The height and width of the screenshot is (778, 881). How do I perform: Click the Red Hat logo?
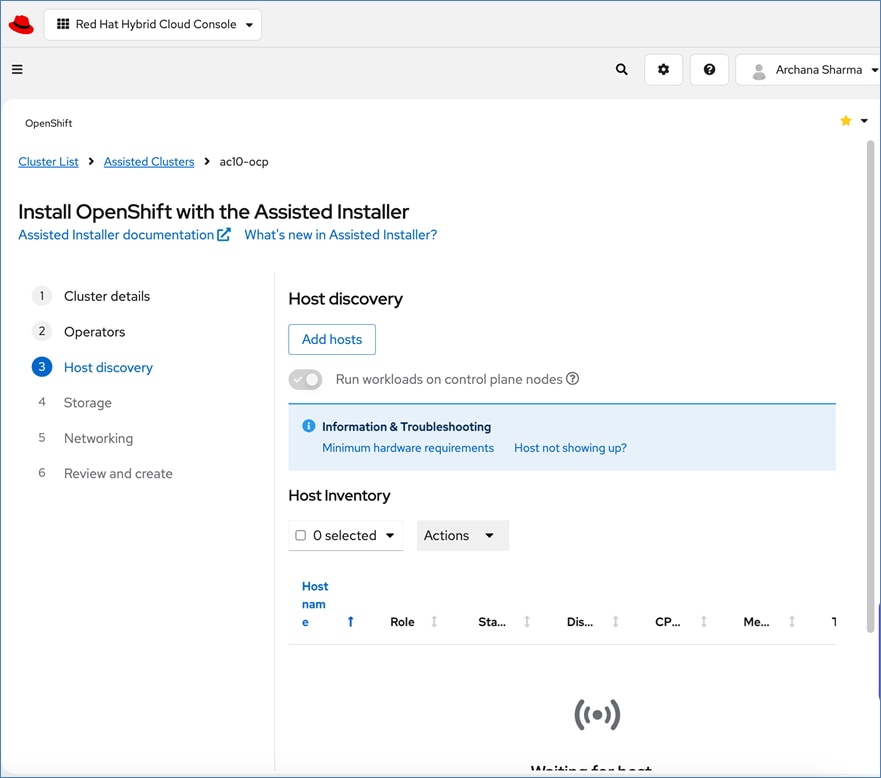coord(21,25)
